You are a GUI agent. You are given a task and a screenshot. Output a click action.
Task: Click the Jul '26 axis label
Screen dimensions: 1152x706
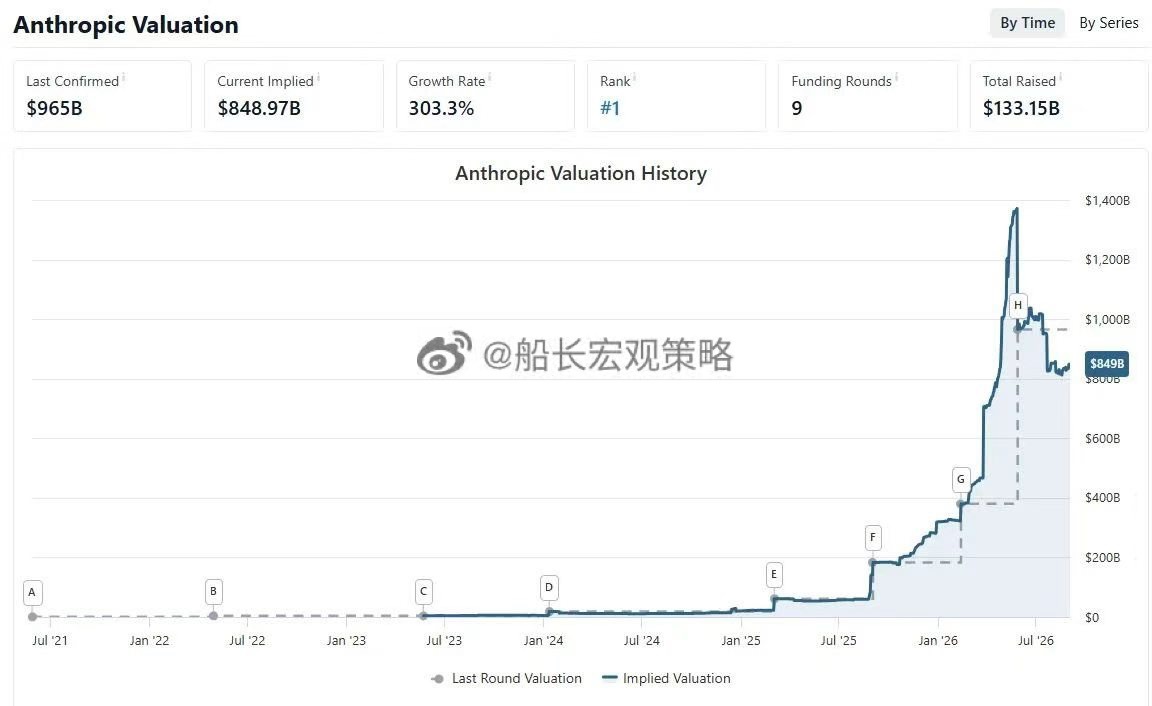(x=1035, y=641)
